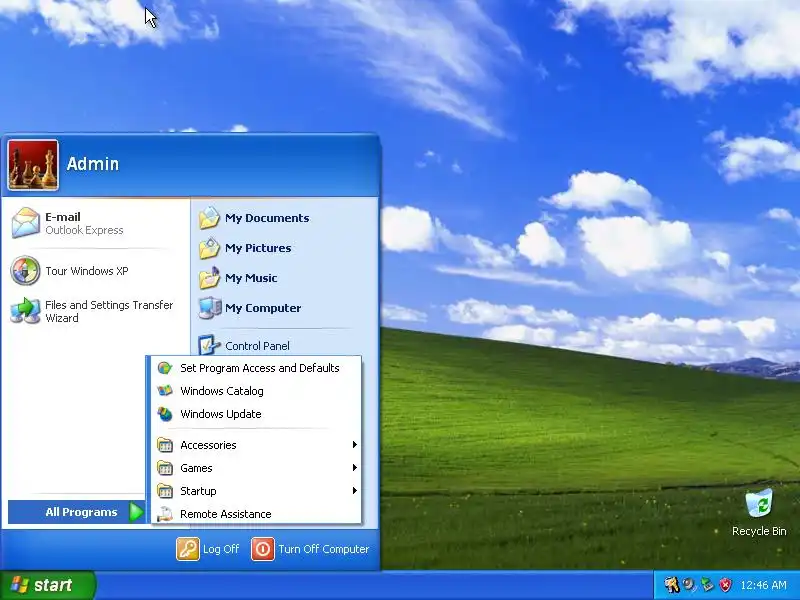This screenshot has height=600, width=800.
Task: Click the Remote Assistance icon
Action: [x=165, y=514]
